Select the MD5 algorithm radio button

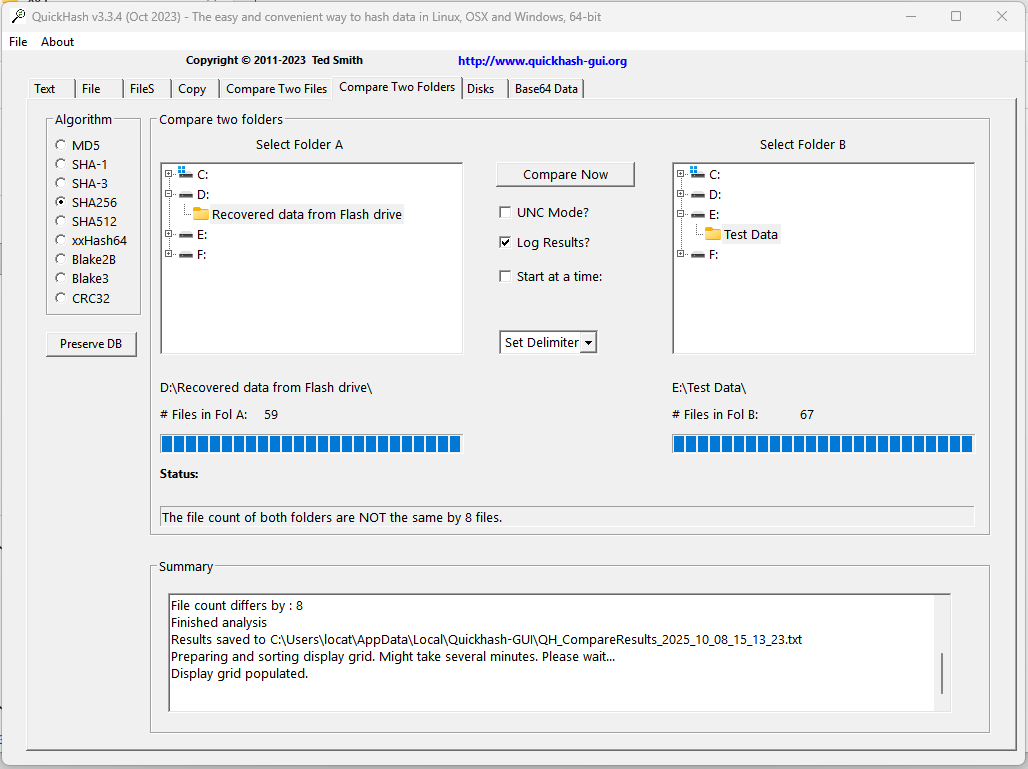pyautogui.click(x=61, y=145)
